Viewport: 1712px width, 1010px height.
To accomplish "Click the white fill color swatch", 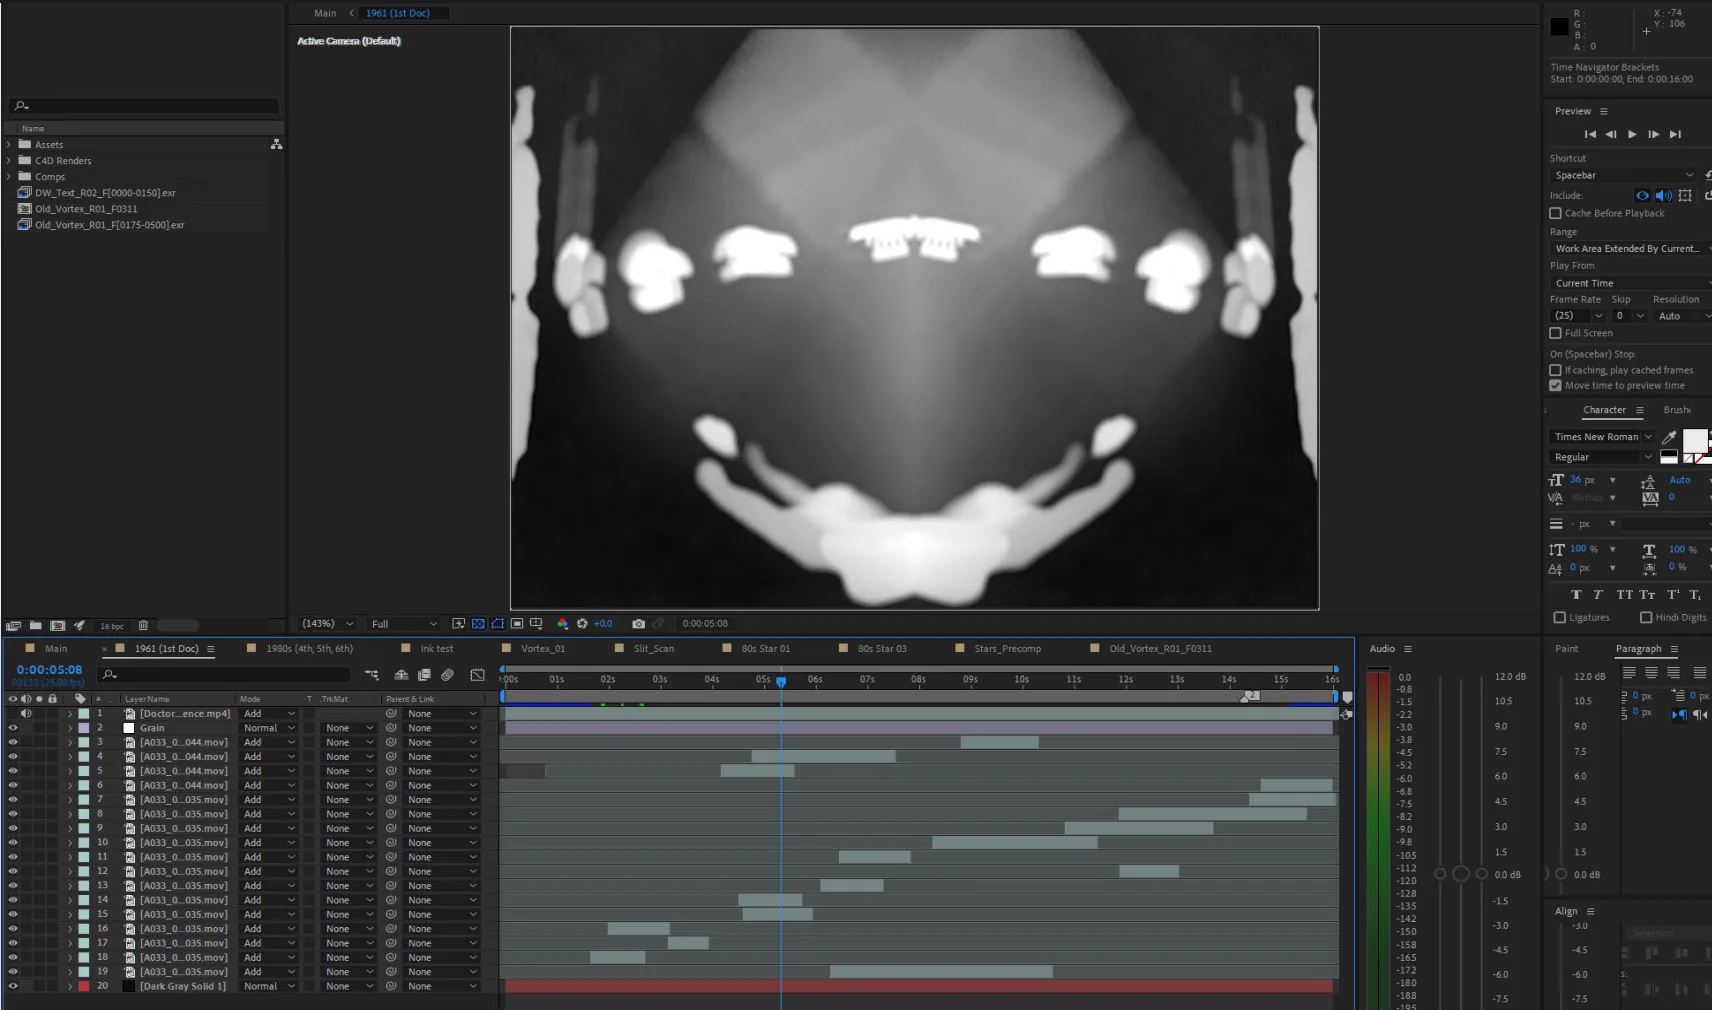I will (1695, 441).
